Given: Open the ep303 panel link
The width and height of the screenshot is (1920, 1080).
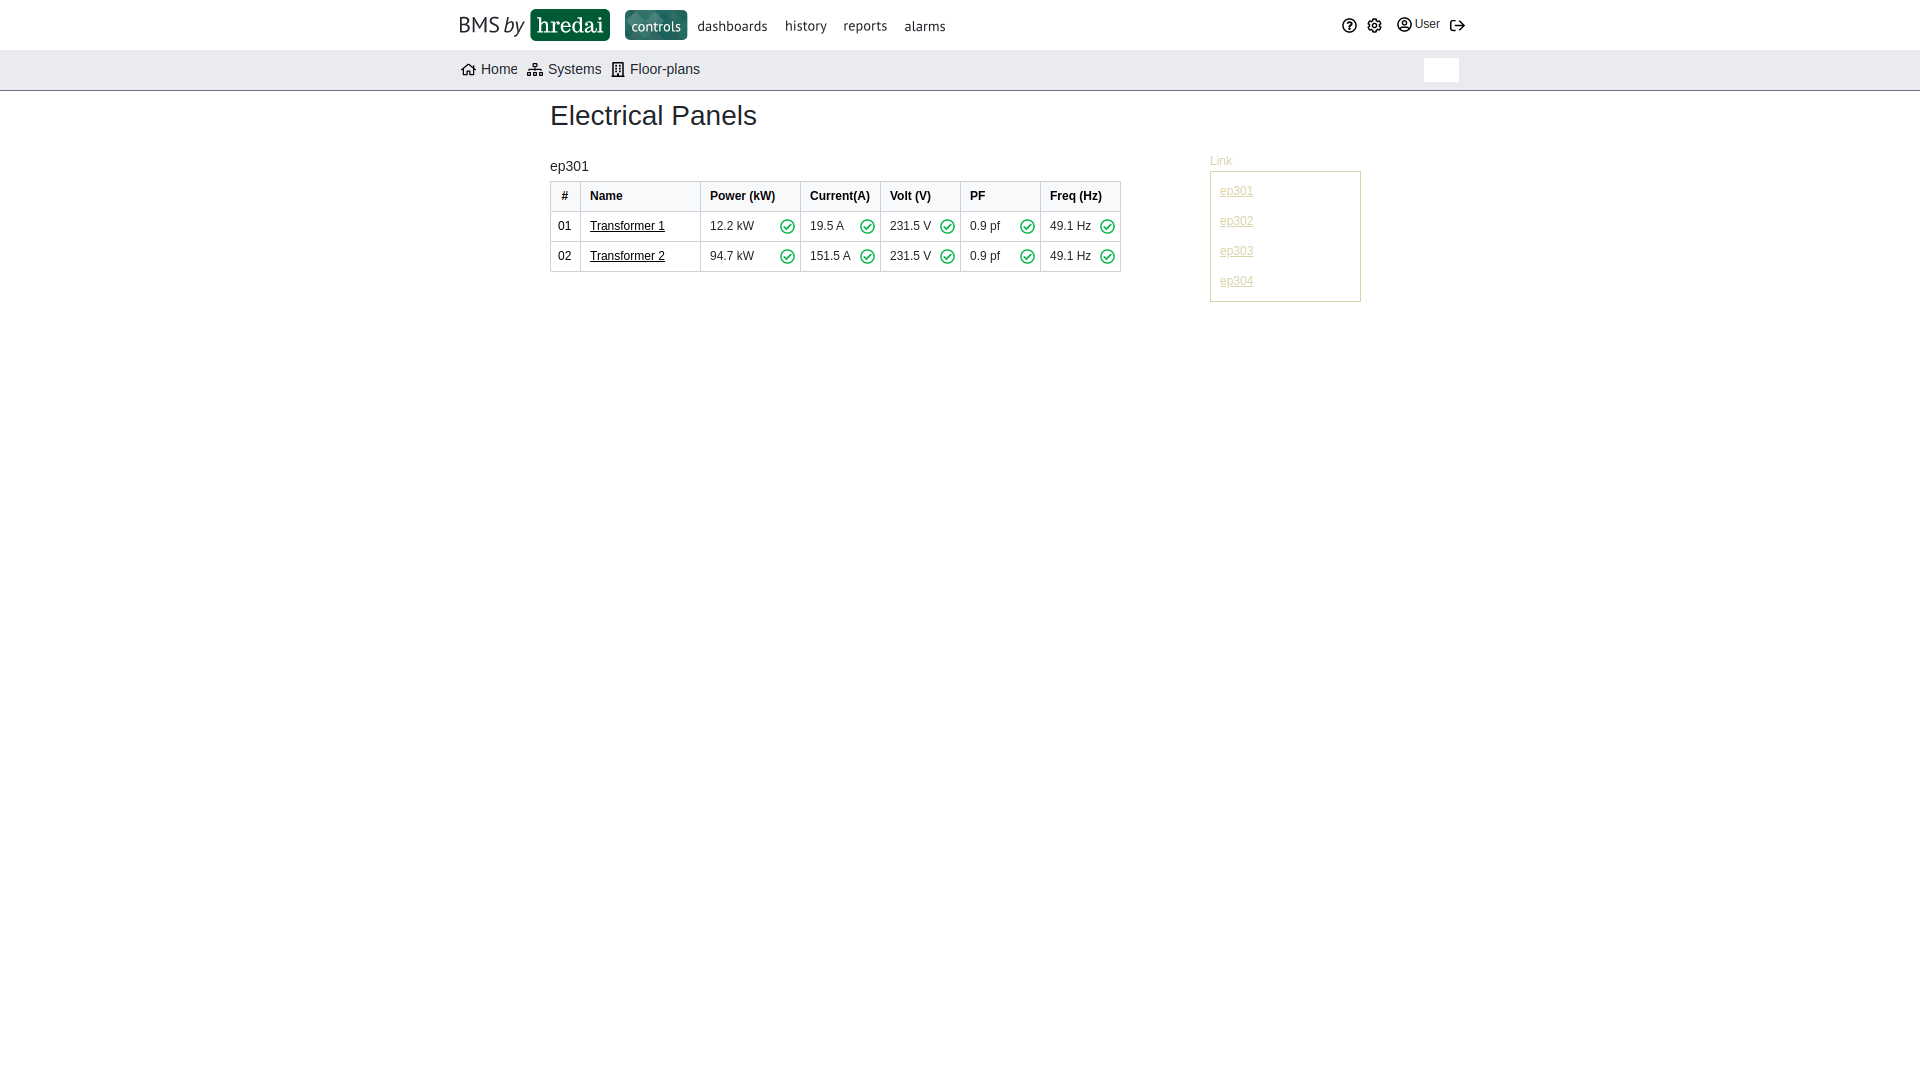Looking at the screenshot, I should point(1236,251).
